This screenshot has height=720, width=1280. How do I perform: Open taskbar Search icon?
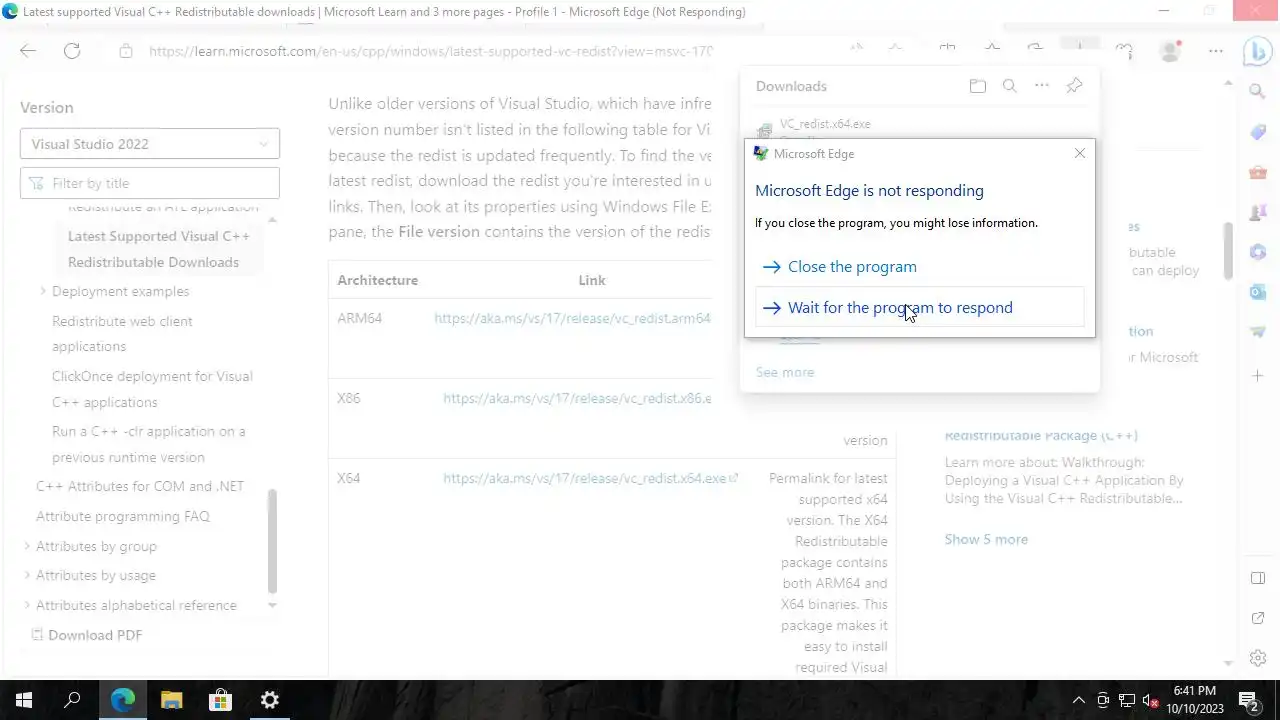click(72, 700)
